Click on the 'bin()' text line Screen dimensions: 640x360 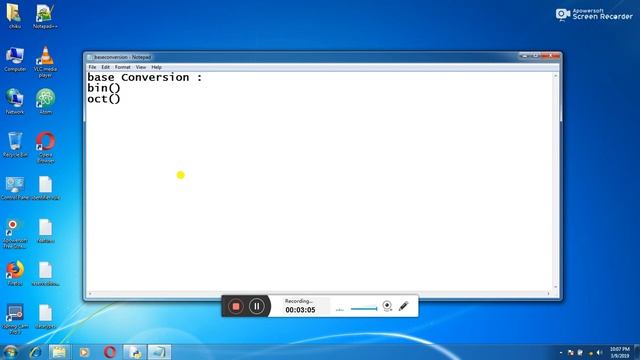click(104, 88)
